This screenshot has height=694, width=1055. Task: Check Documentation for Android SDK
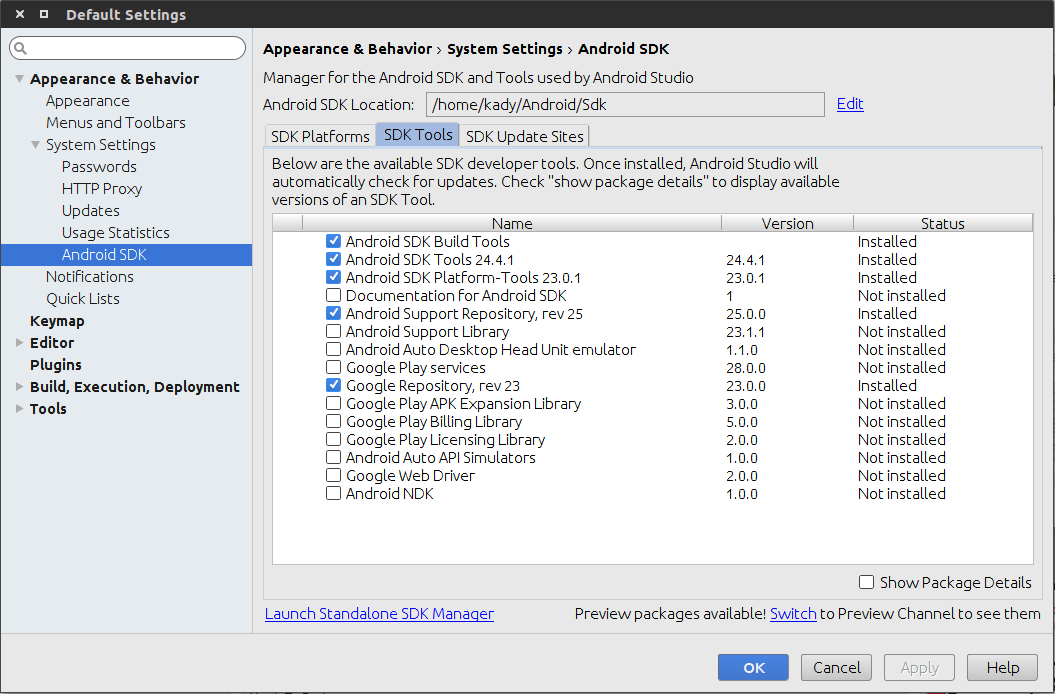pos(333,296)
